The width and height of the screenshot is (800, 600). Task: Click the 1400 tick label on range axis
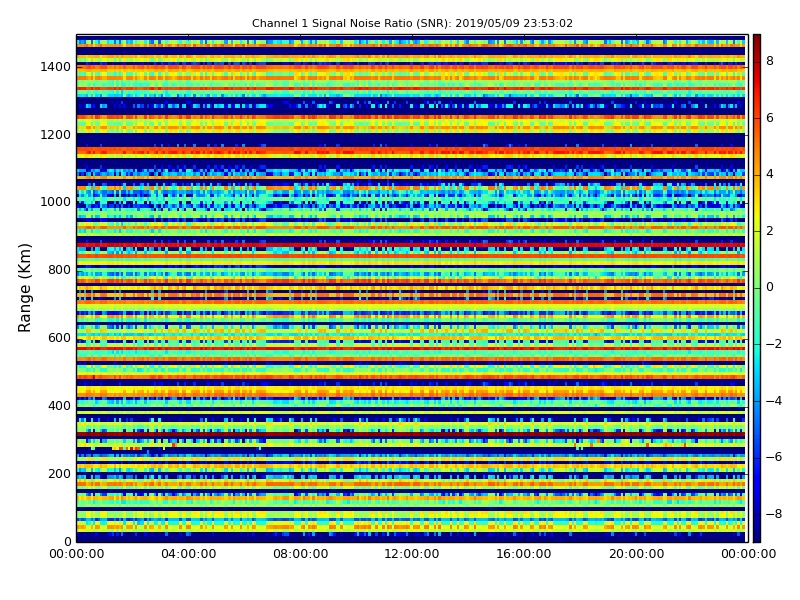[x=56, y=67]
